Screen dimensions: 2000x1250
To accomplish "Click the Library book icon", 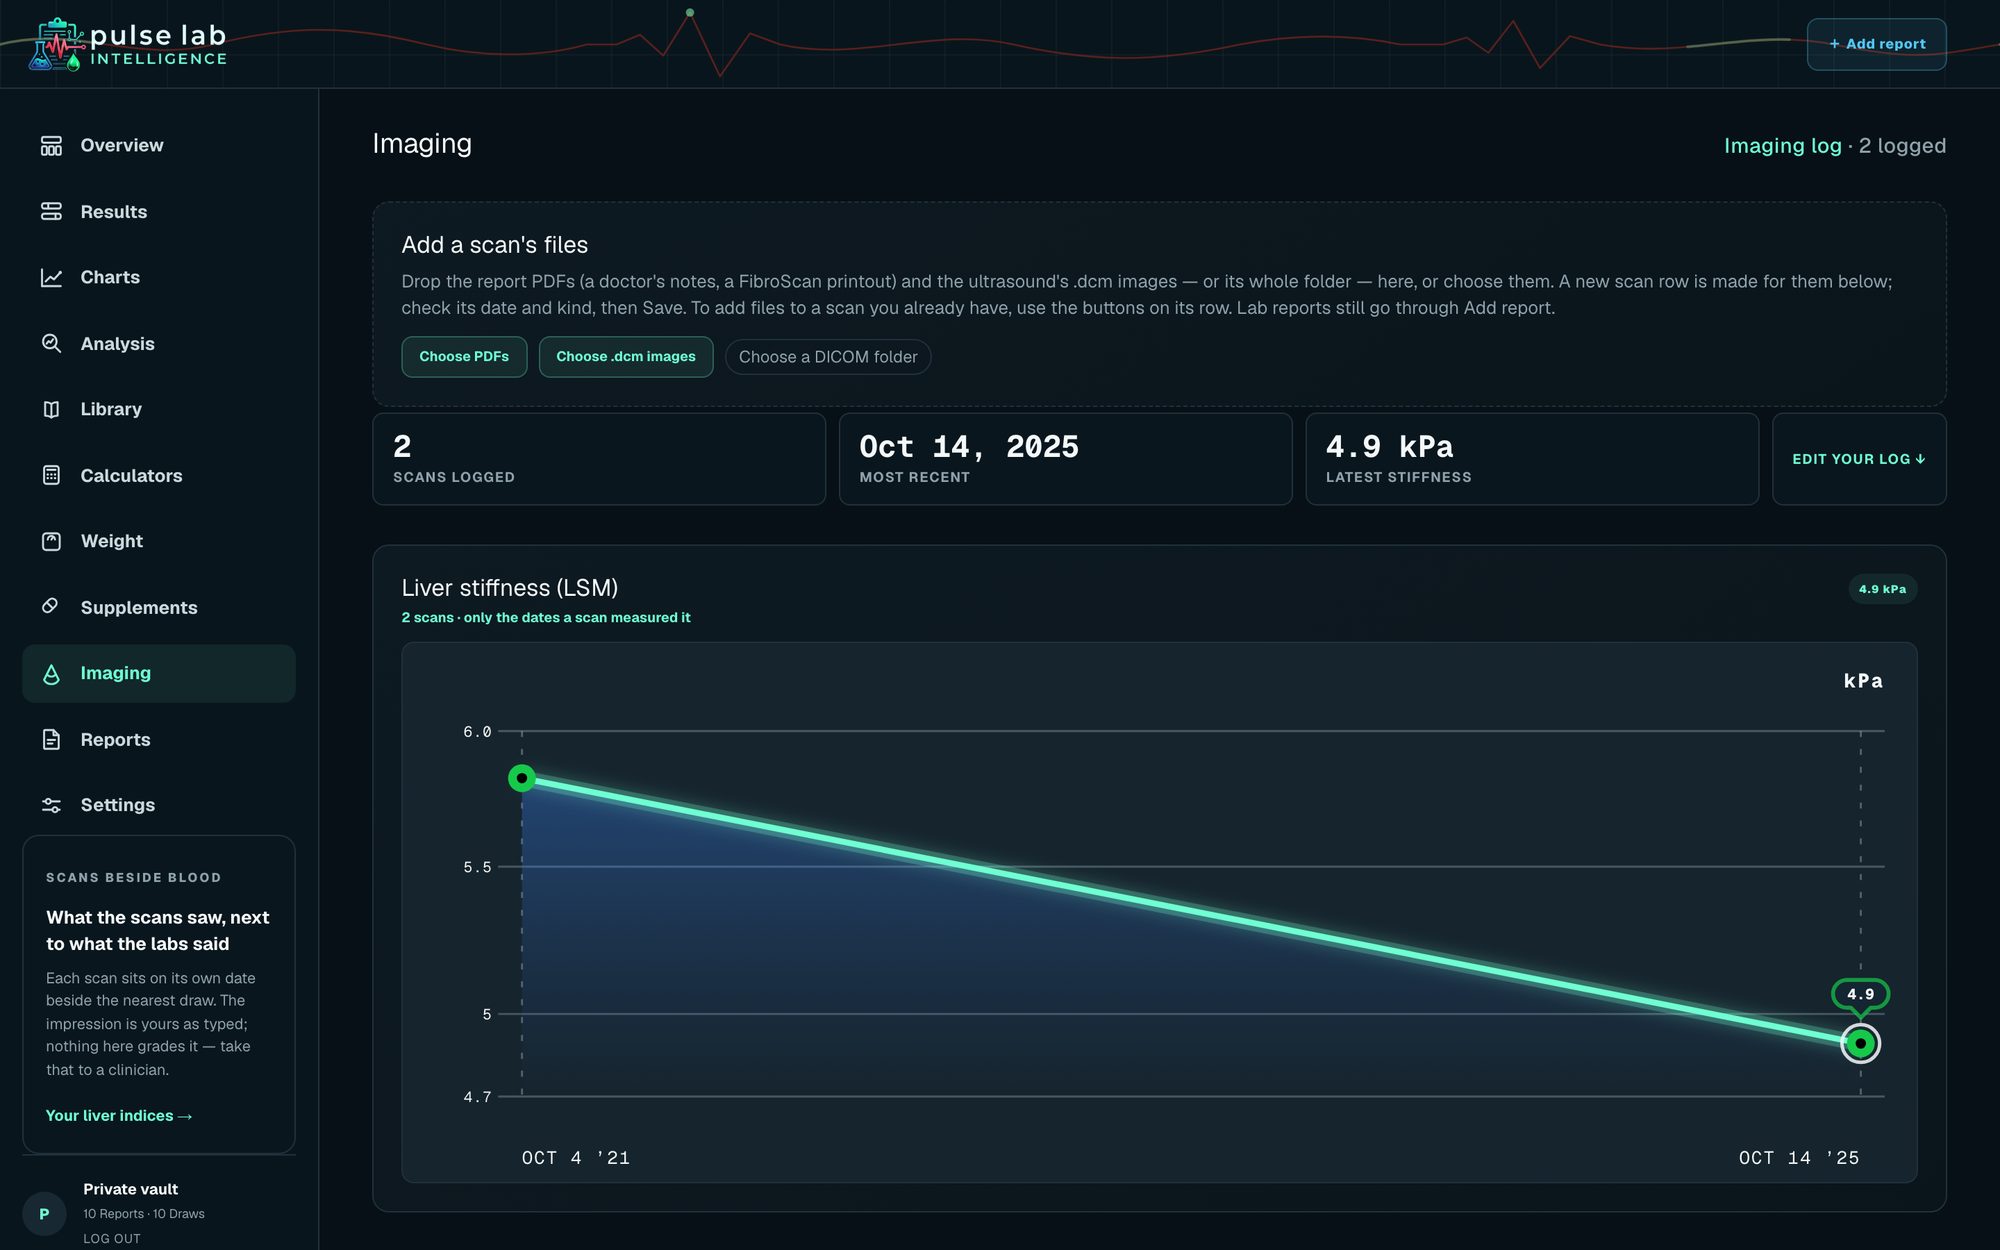I will tap(51, 410).
